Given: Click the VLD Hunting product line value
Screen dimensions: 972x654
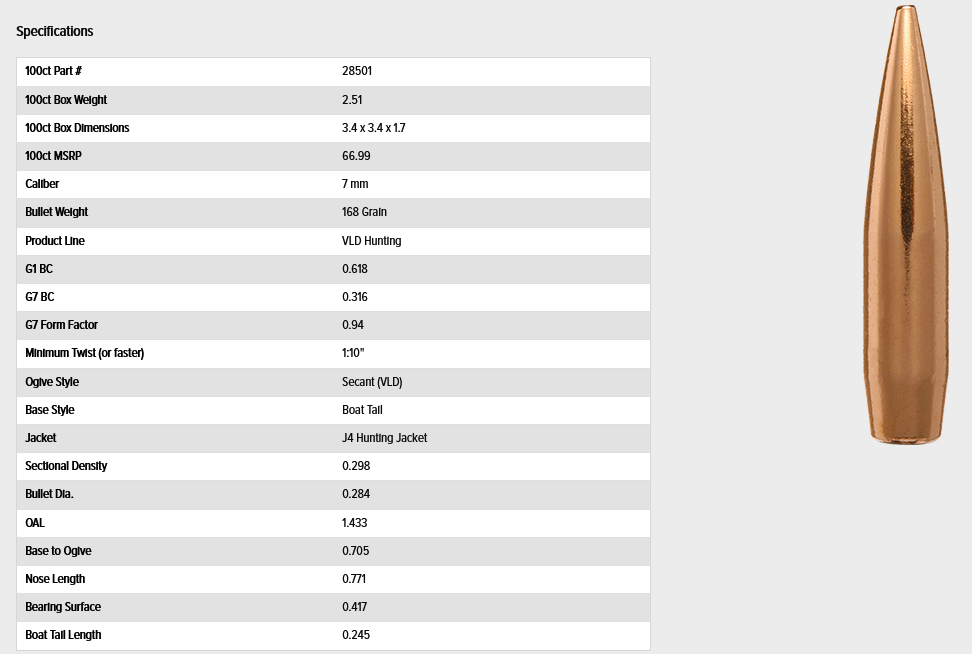Looking at the screenshot, I should pyautogui.click(x=371, y=241).
